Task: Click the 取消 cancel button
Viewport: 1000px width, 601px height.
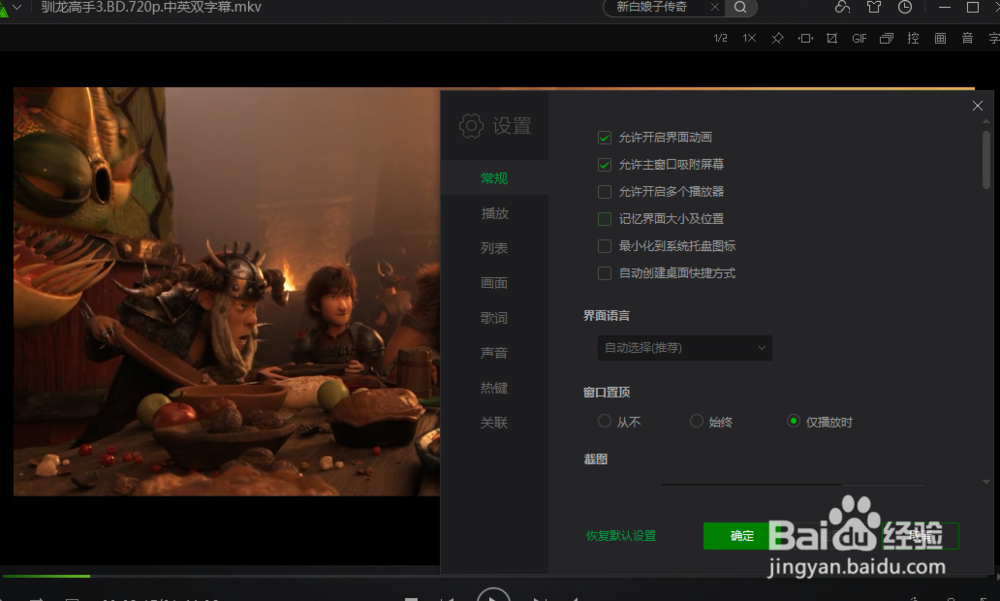Action: pyautogui.click(x=920, y=536)
